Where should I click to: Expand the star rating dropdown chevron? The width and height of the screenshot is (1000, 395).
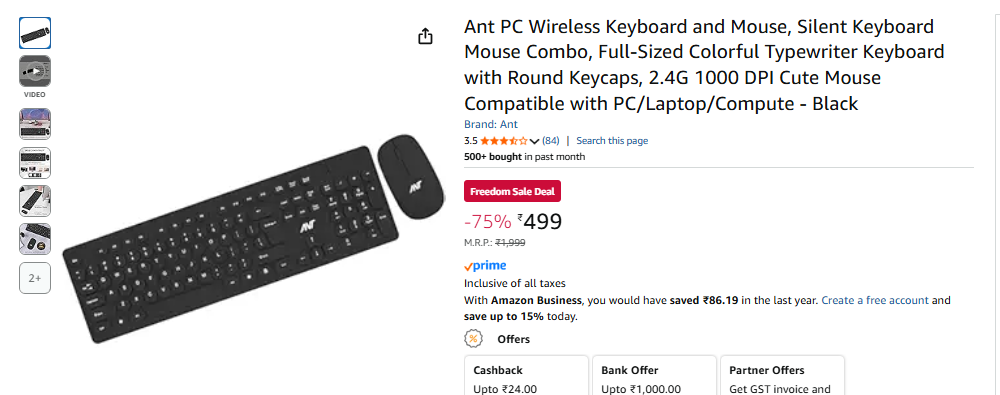pyautogui.click(x=534, y=141)
